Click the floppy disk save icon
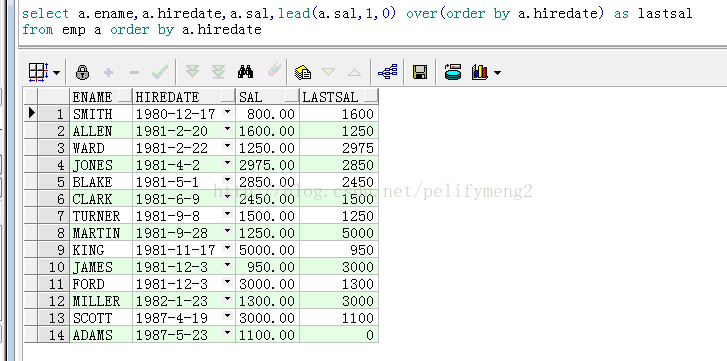 point(420,72)
